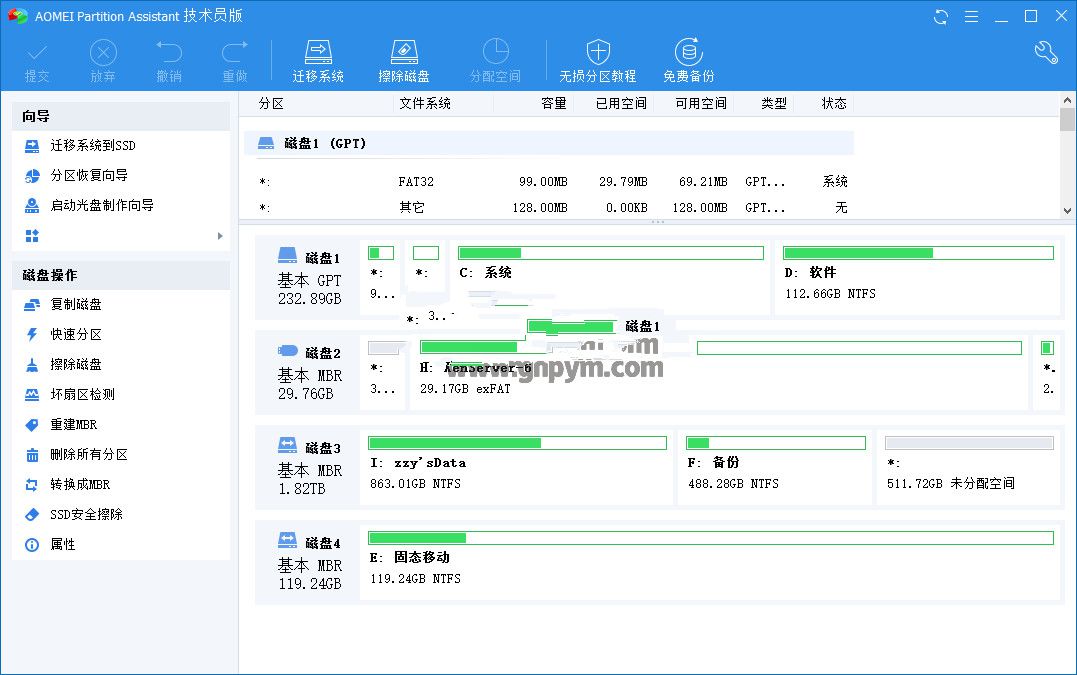Click the 免费备份 toolbar icon

point(688,60)
